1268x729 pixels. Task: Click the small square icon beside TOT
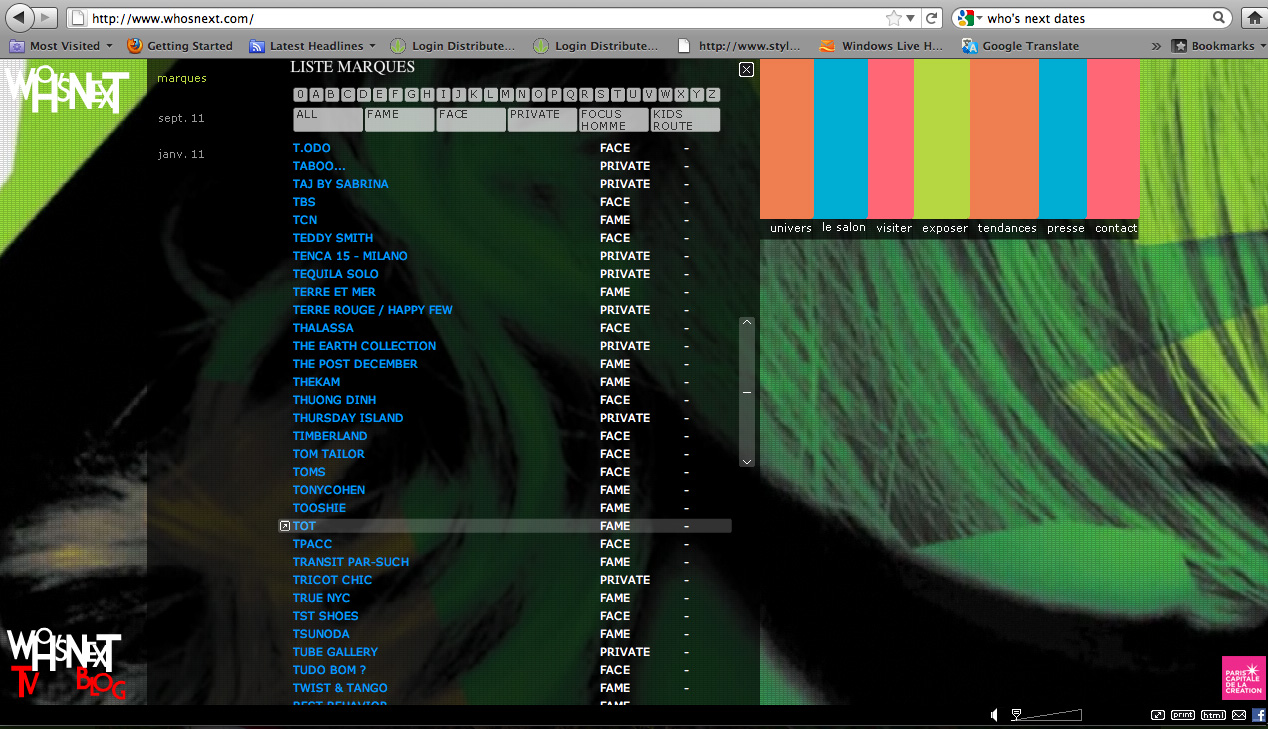[x=285, y=526]
